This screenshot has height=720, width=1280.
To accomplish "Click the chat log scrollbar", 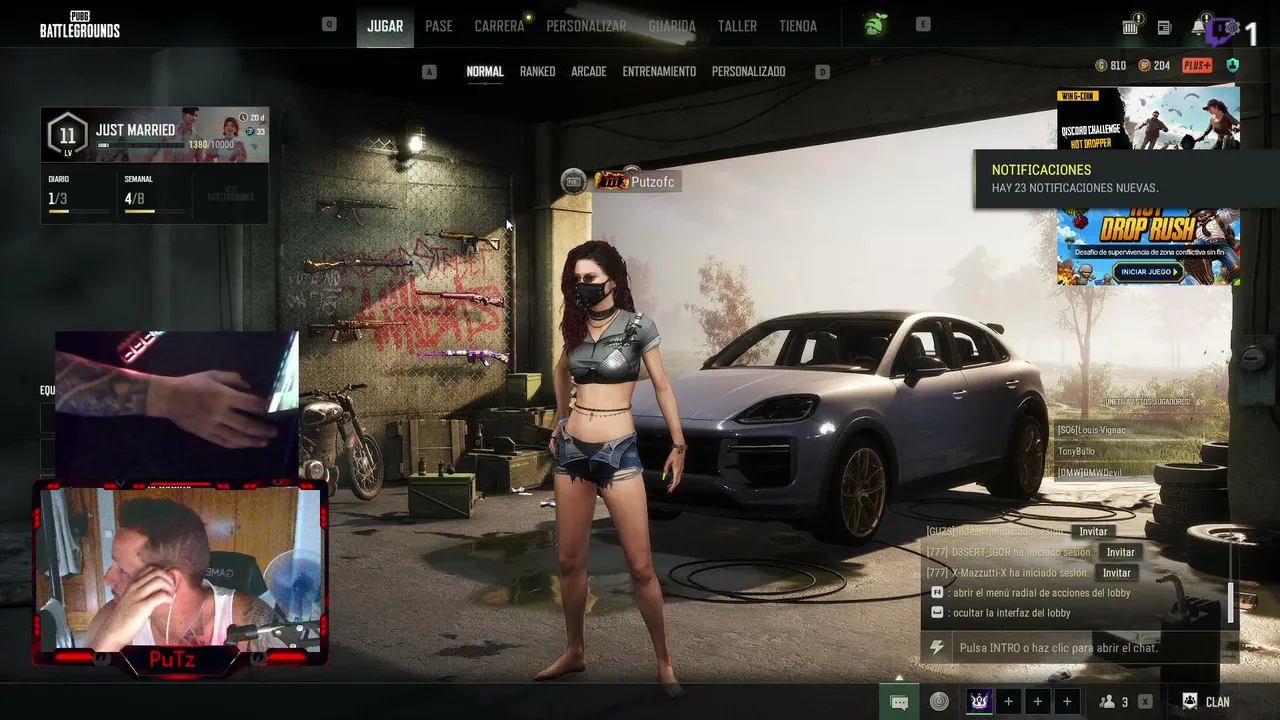I will tap(1231, 601).
